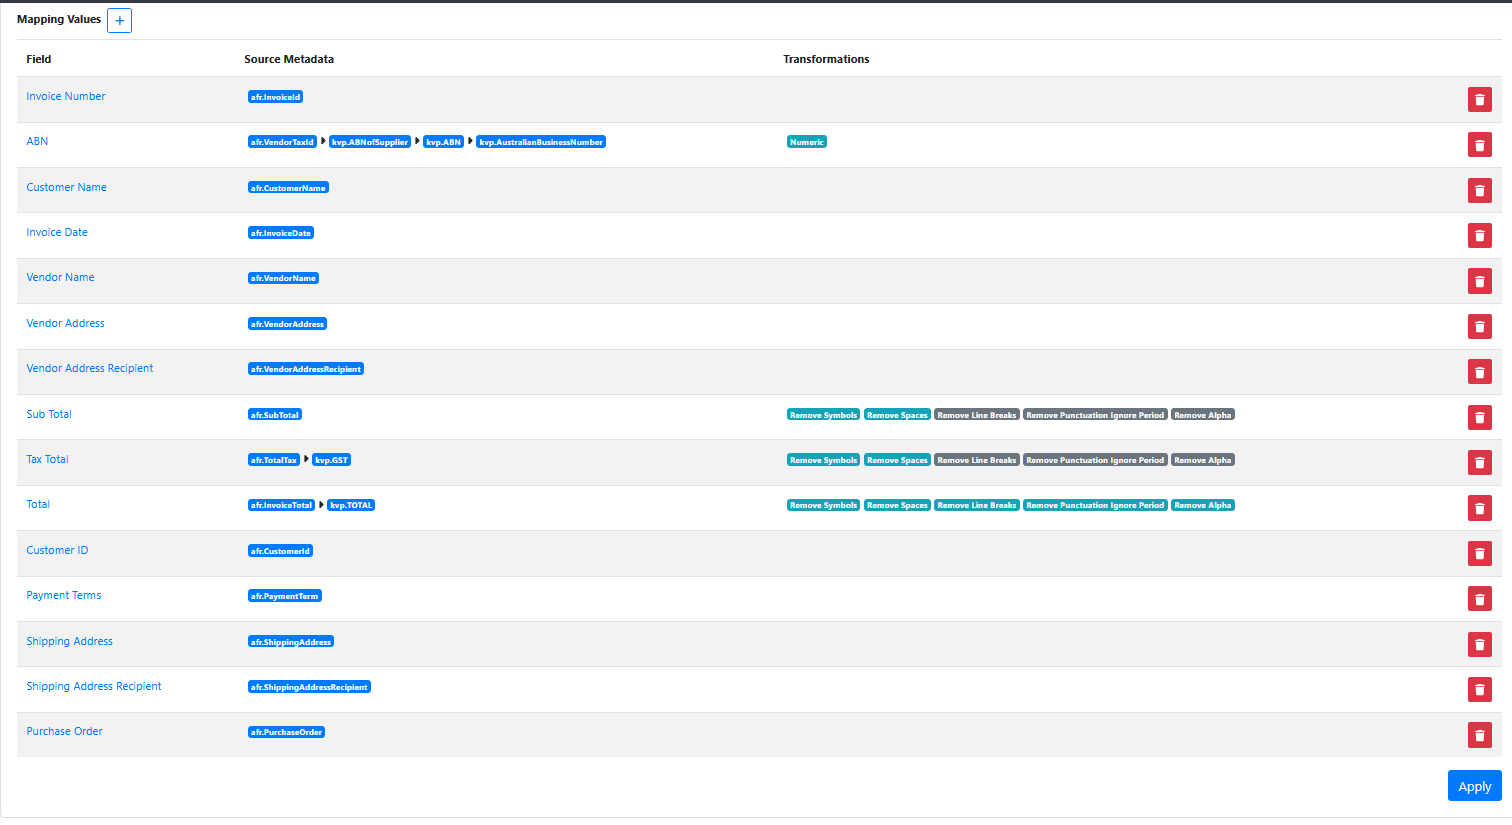The height and width of the screenshot is (825, 1512).
Task: Select Remove Alpha tag in Tax Total row
Action: click(x=1202, y=460)
